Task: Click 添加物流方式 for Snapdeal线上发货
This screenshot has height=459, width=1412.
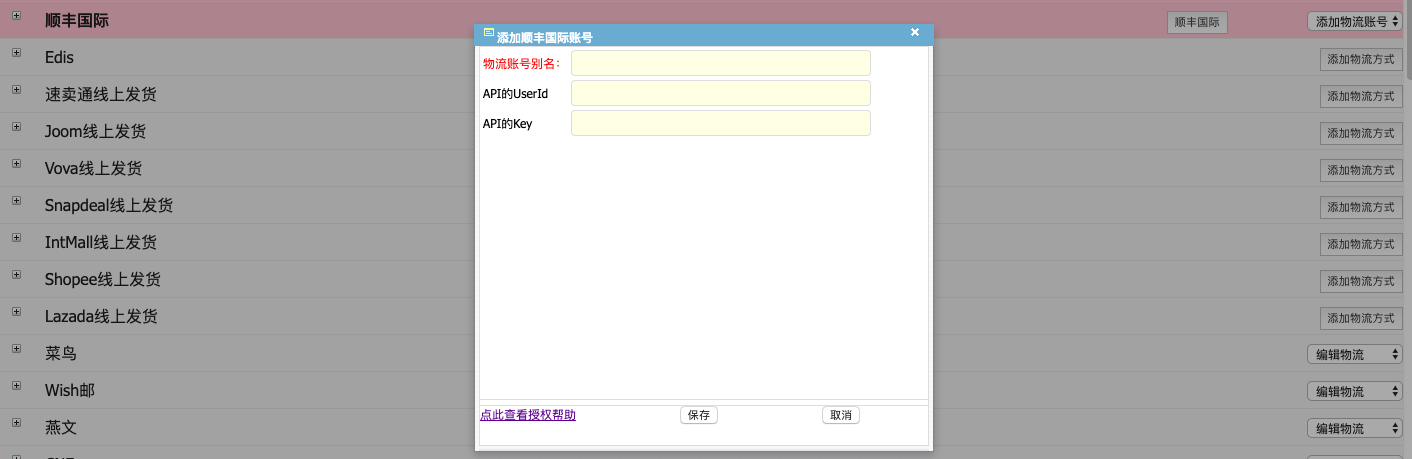Action: pos(1361,207)
